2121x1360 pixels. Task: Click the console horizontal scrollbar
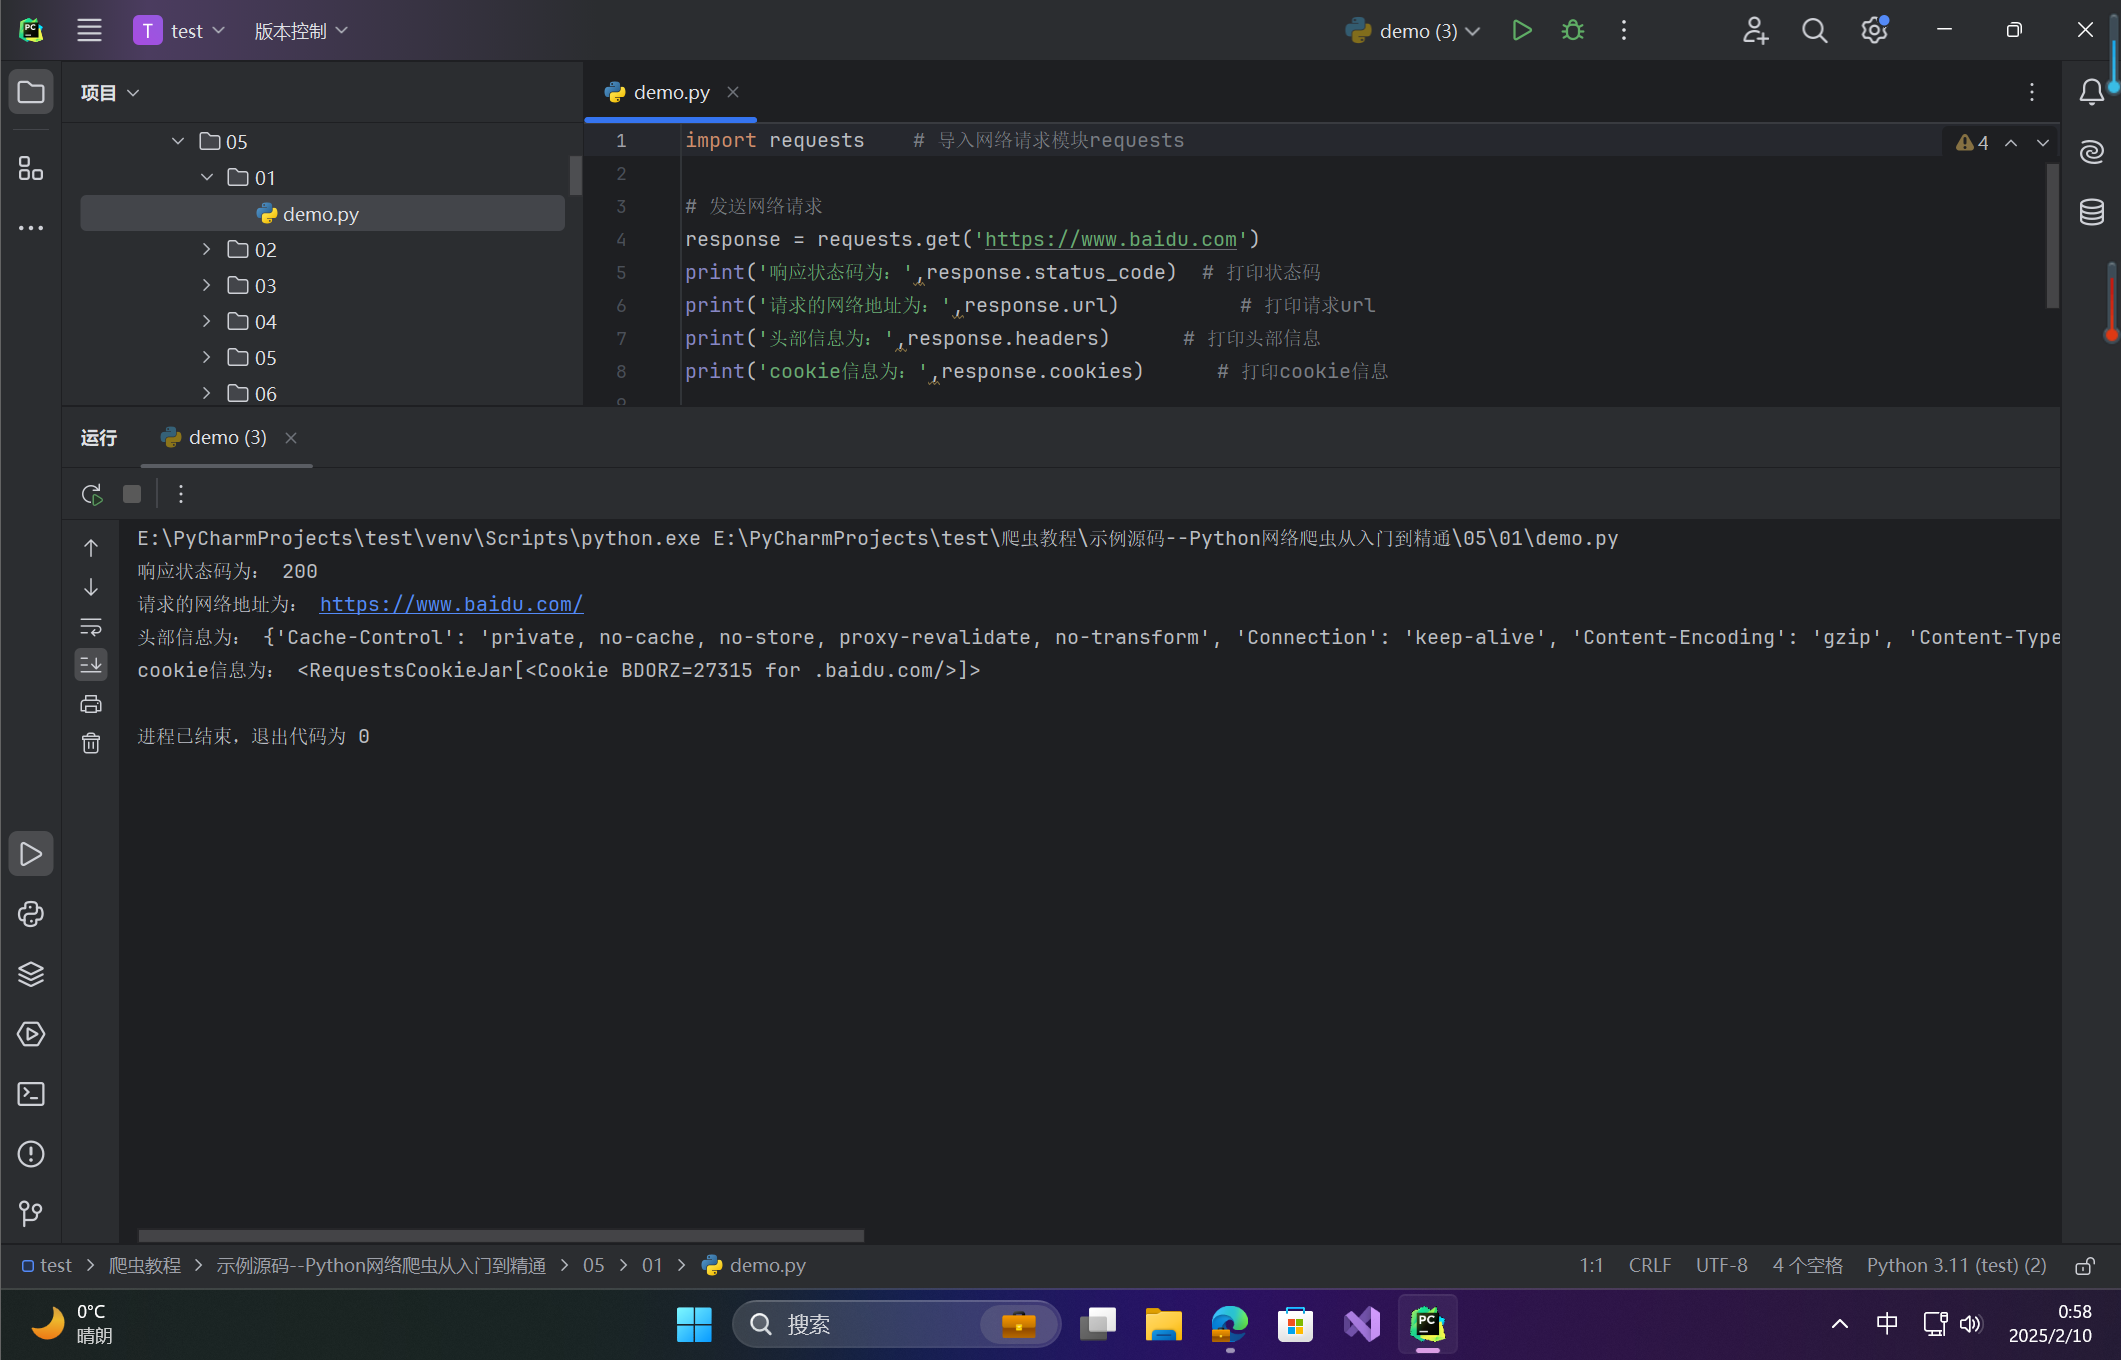pos(500,1235)
